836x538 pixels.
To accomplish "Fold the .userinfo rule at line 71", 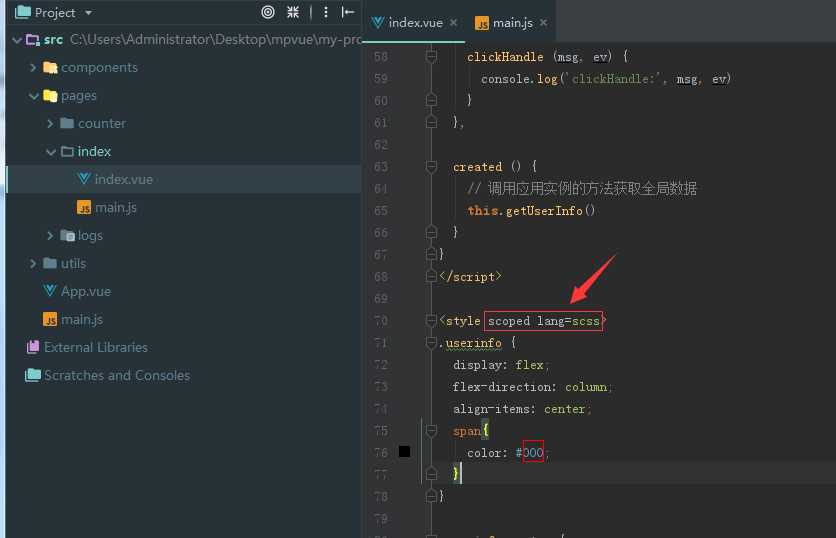I will point(431,342).
